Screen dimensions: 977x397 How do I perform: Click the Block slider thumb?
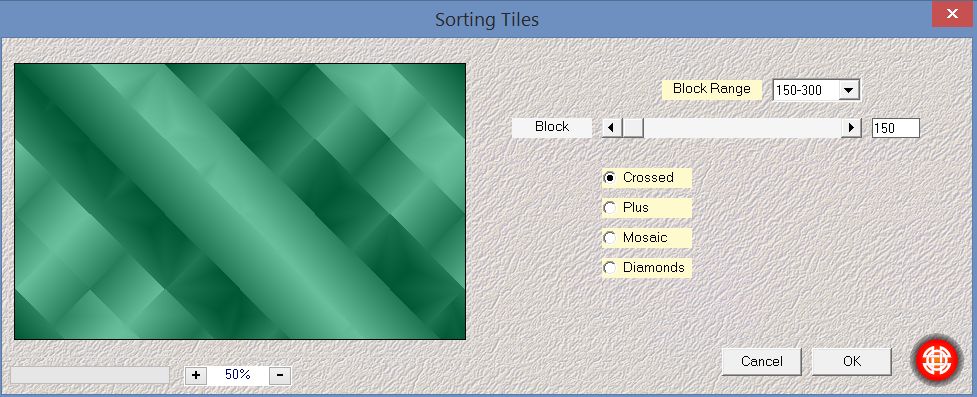point(633,128)
